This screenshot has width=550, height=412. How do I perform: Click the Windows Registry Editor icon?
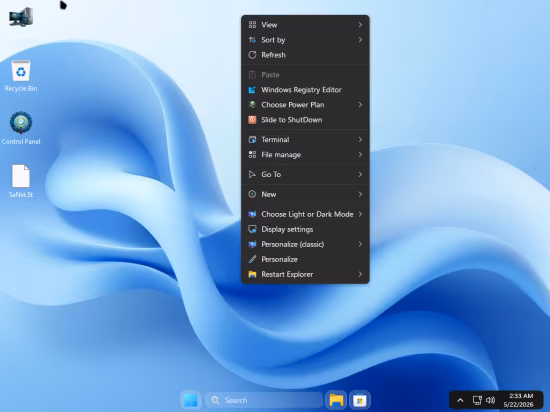(252, 90)
